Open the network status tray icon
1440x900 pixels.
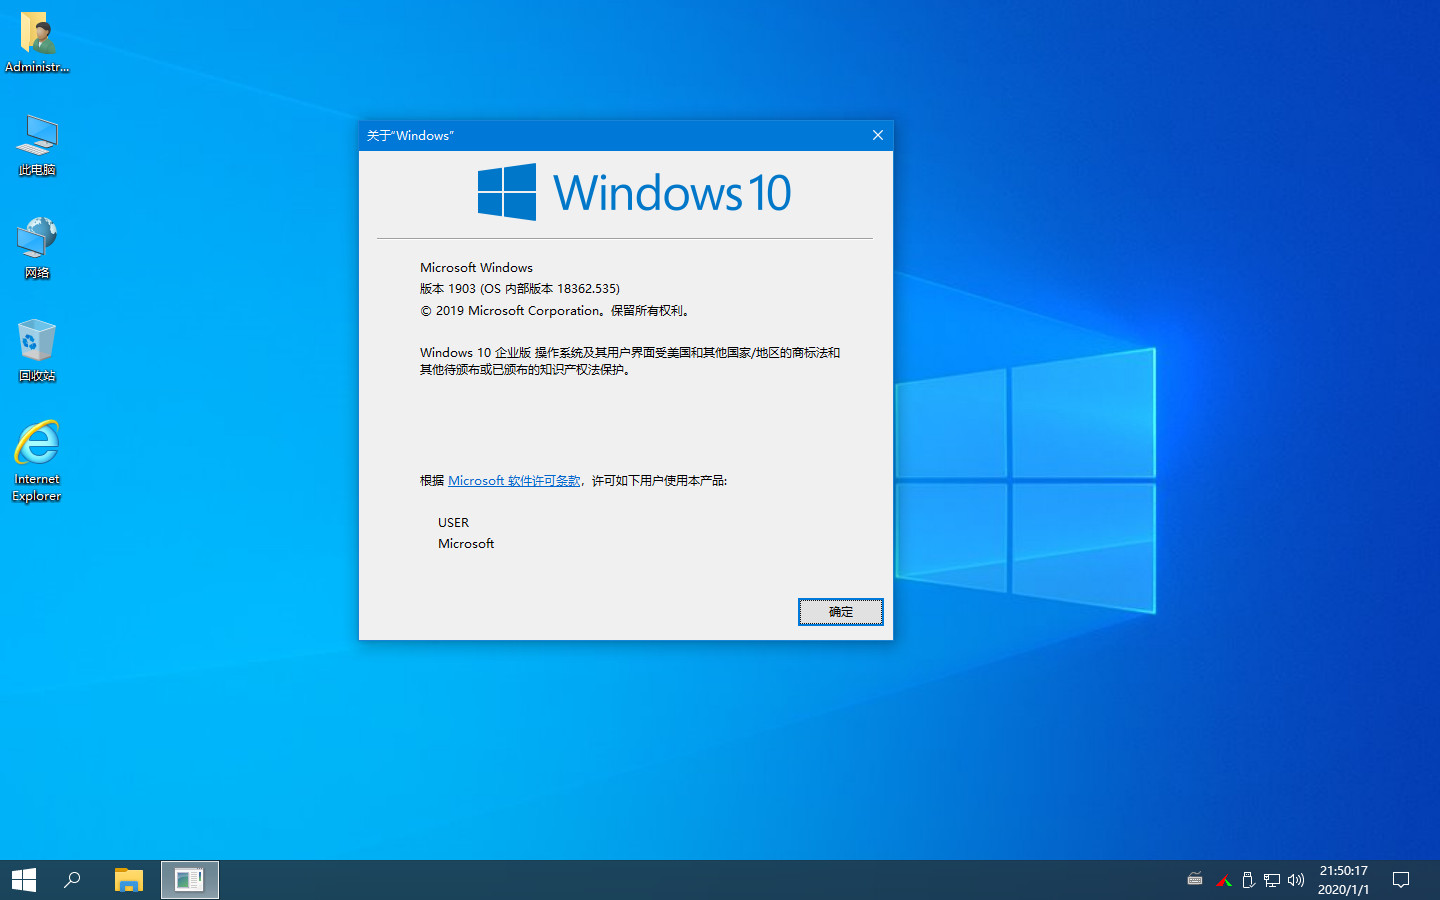pyautogui.click(x=1272, y=880)
